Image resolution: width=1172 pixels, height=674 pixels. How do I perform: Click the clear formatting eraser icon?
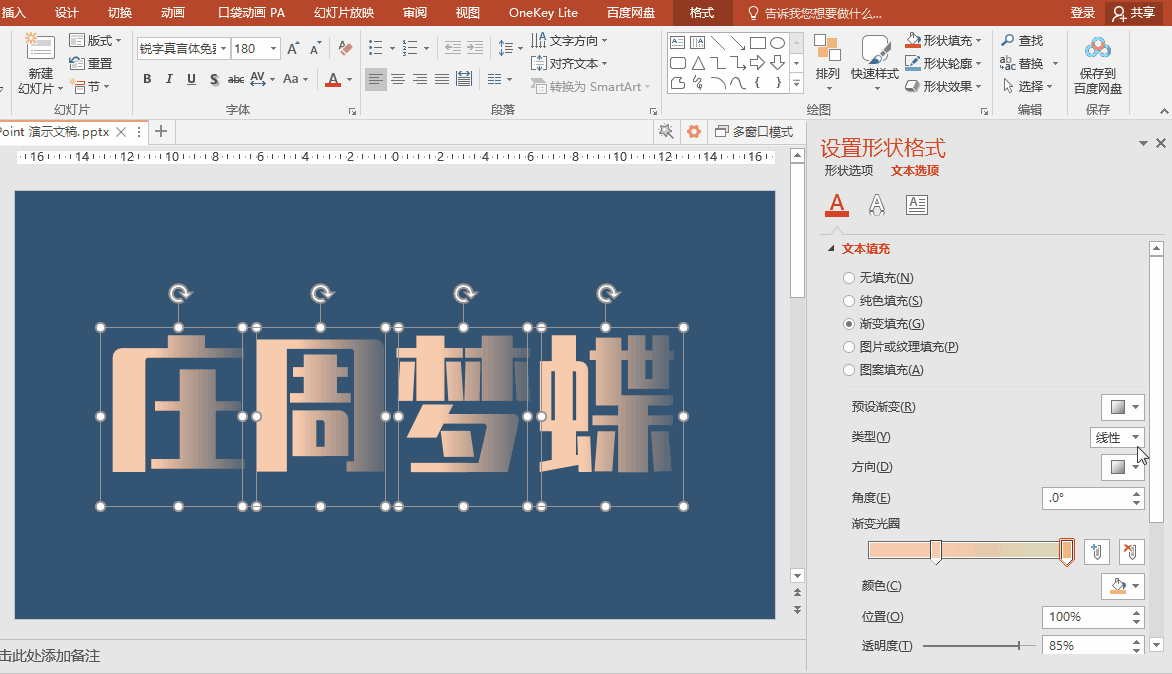tap(345, 48)
